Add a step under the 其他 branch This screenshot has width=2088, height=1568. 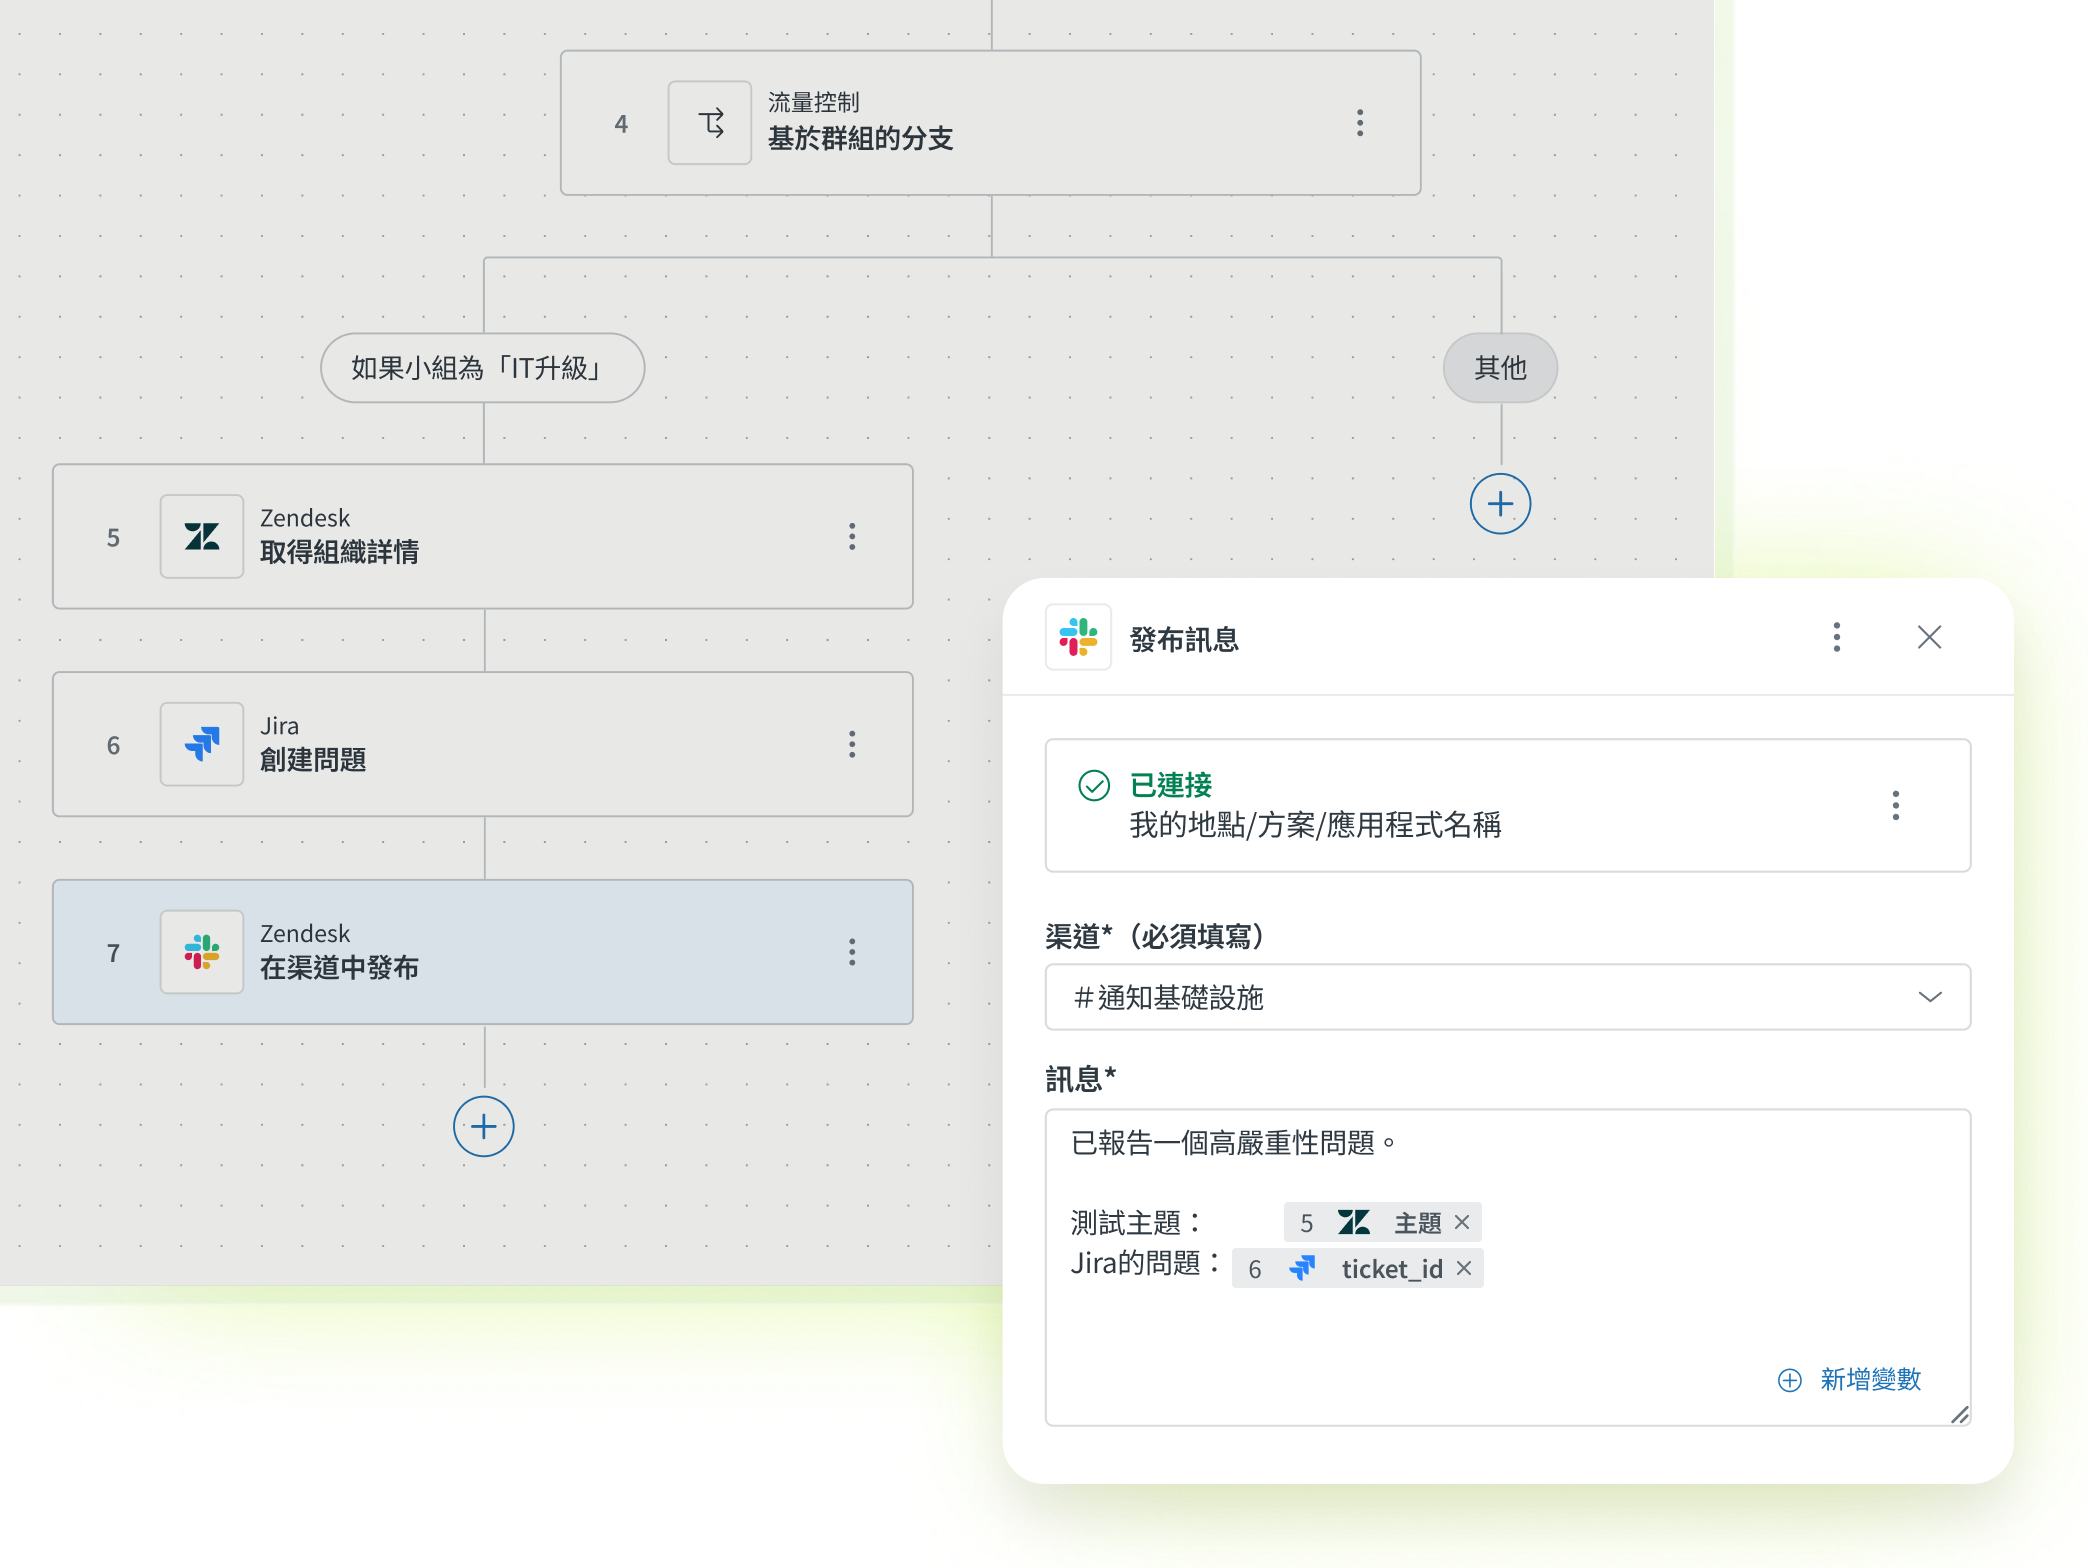pos(1500,504)
